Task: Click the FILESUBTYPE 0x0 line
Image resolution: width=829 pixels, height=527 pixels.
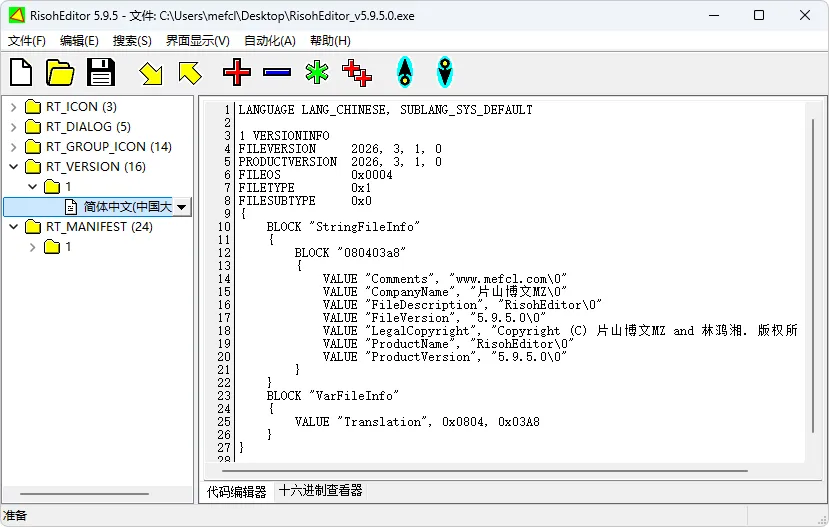Action: coord(305,201)
